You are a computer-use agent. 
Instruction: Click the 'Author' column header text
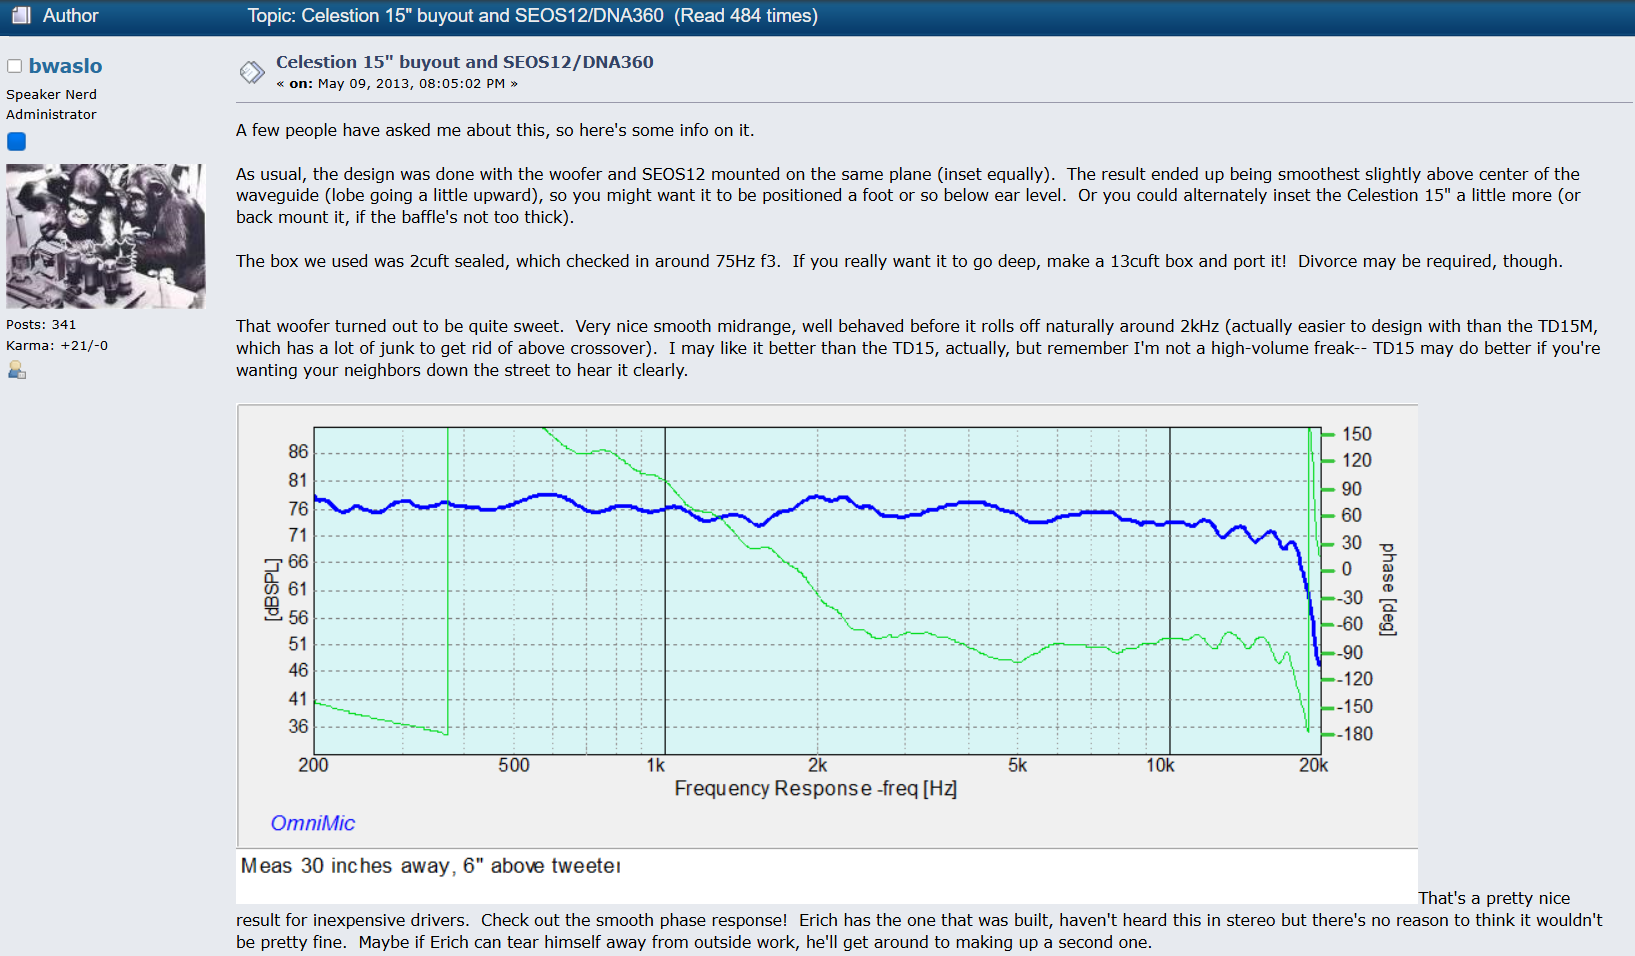(x=70, y=16)
